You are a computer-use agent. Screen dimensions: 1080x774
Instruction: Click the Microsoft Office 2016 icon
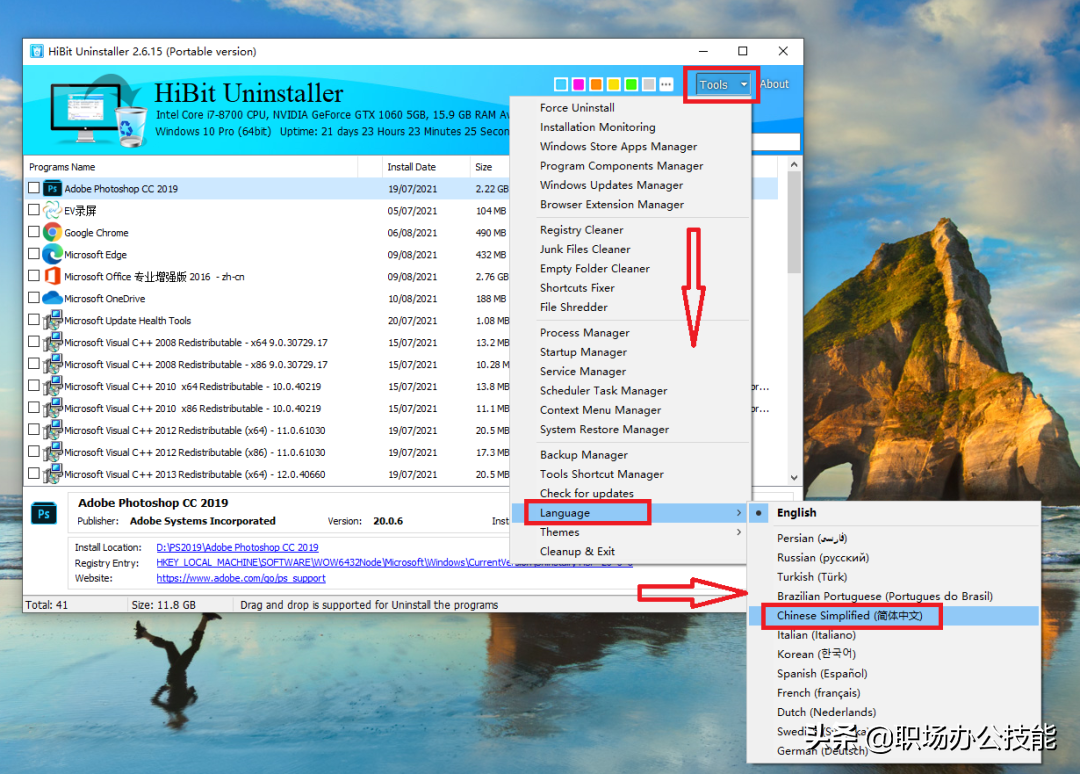52,277
